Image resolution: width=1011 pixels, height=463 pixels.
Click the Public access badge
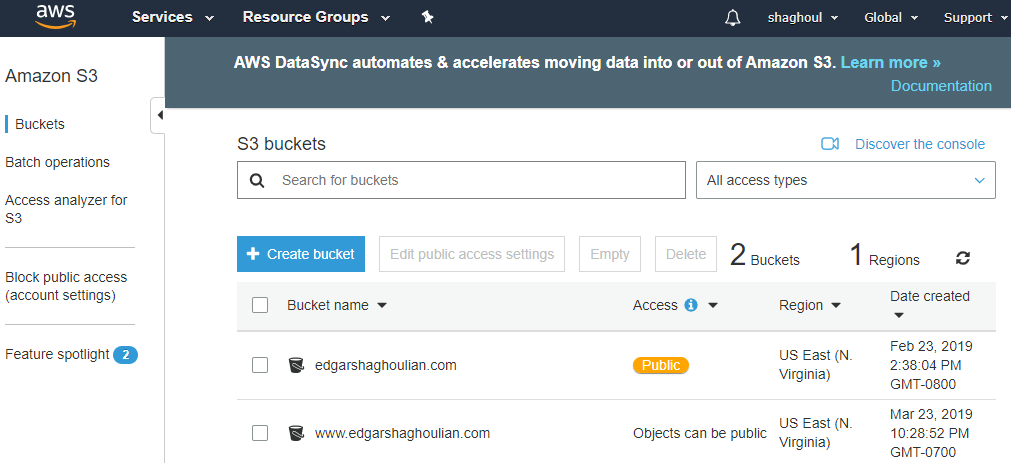tap(661, 366)
